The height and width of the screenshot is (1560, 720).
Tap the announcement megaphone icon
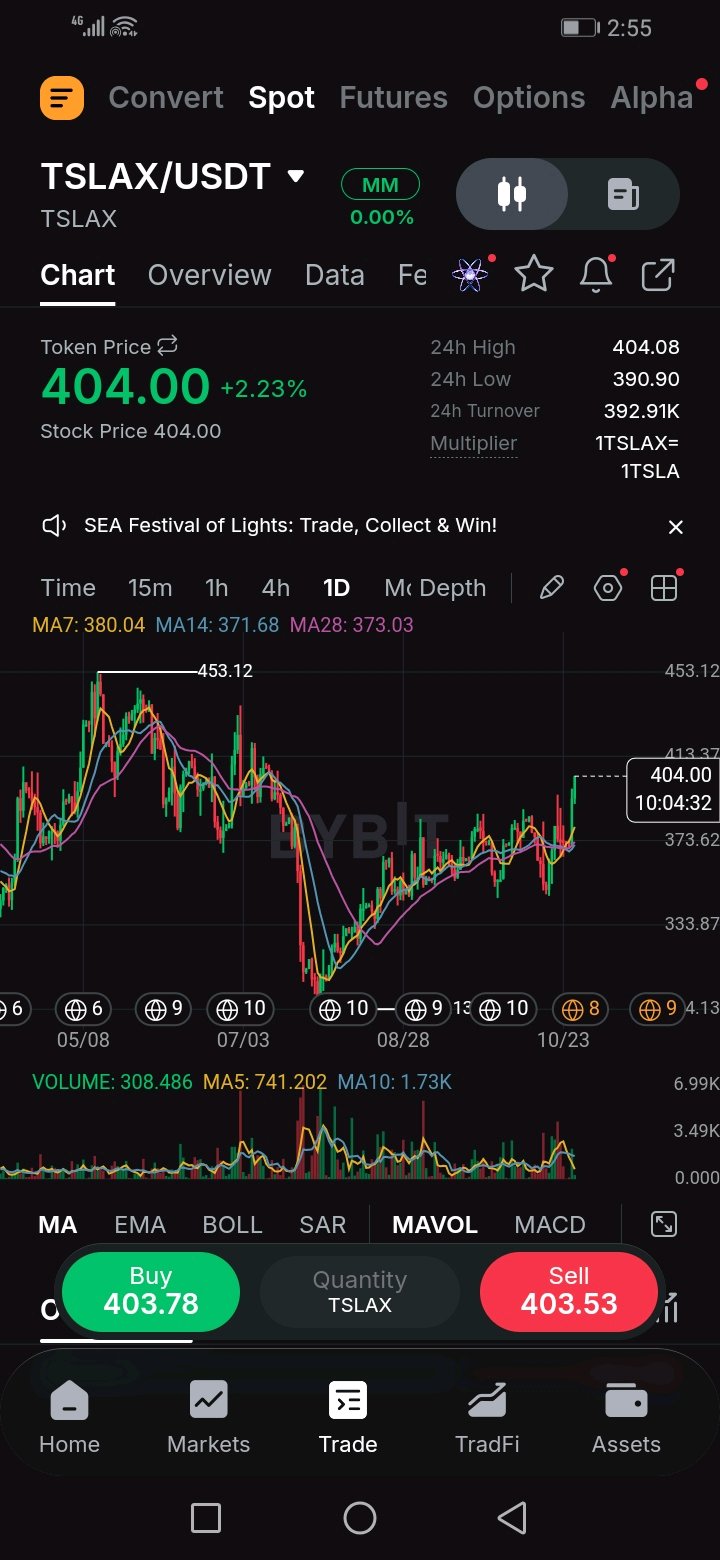[x=54, y=525]
